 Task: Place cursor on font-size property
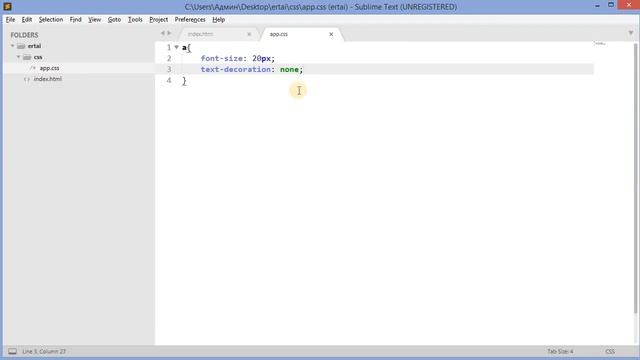click(x=221, y=58)
